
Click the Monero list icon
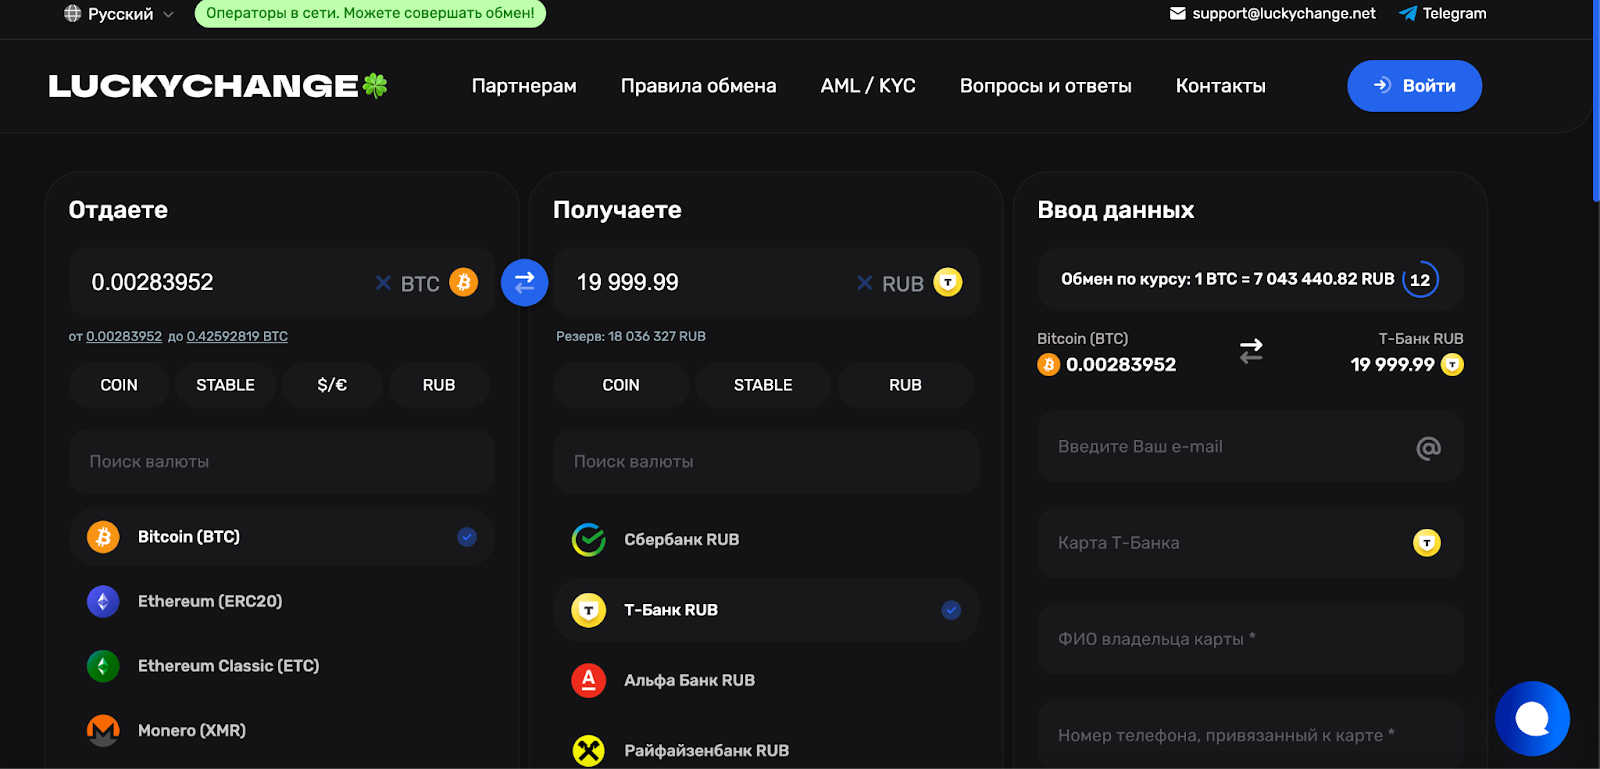click(103, 730)
